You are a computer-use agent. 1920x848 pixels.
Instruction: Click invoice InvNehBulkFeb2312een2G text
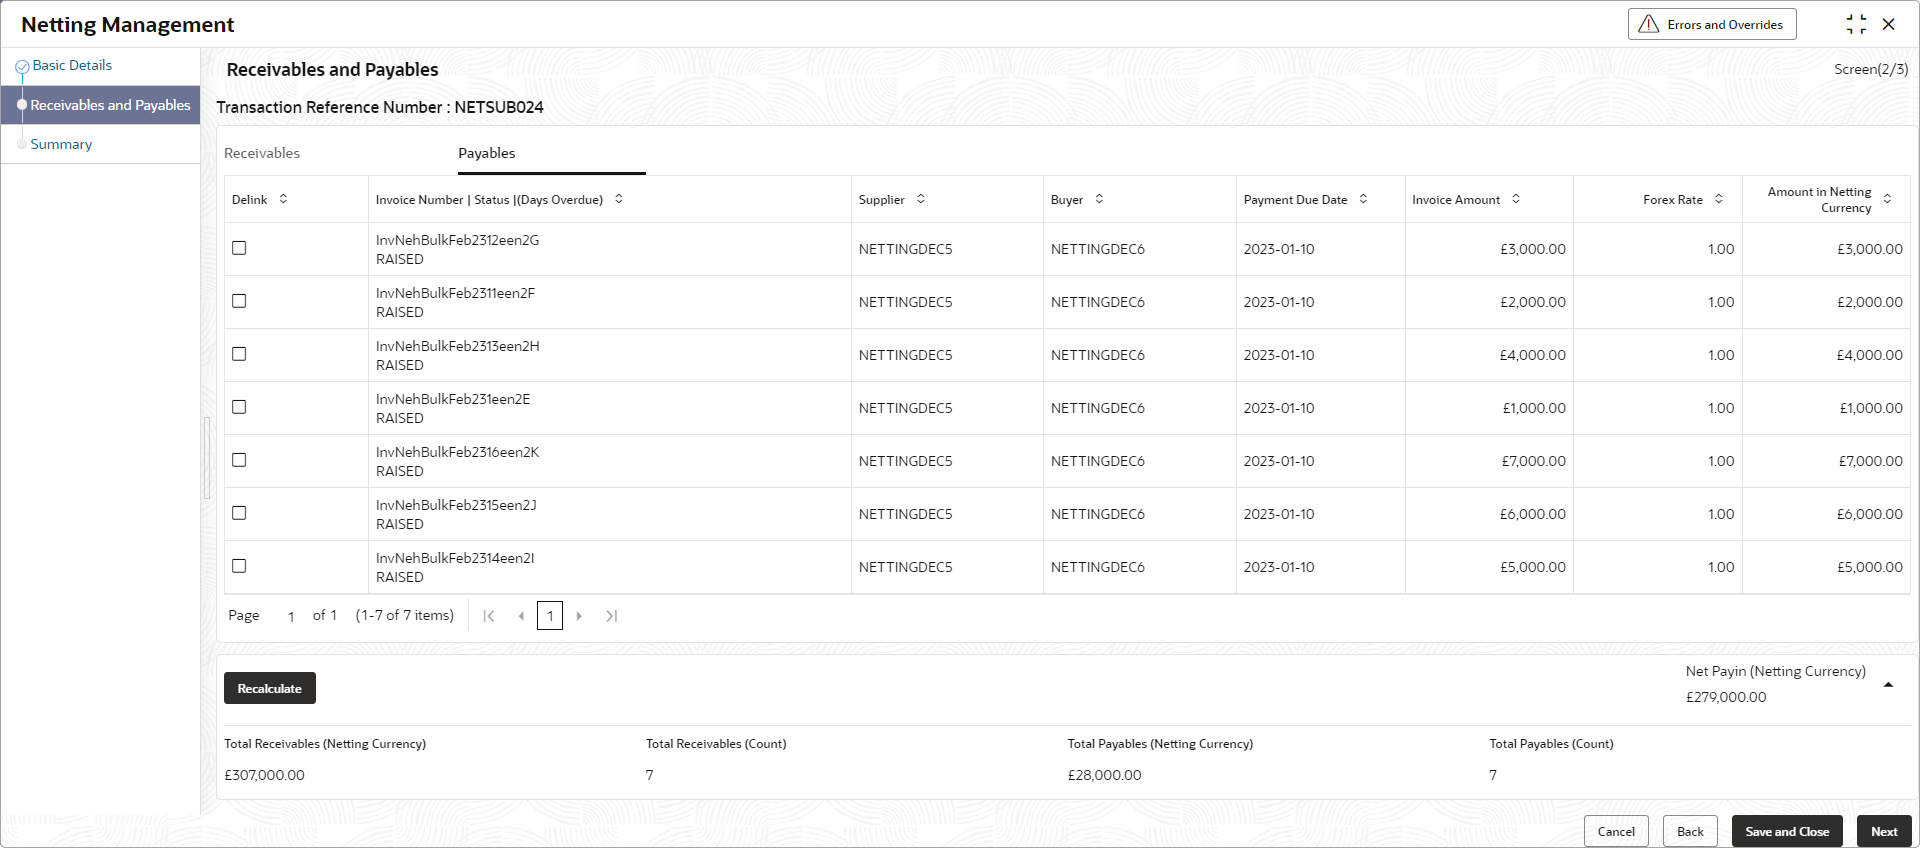pos(457,240)
